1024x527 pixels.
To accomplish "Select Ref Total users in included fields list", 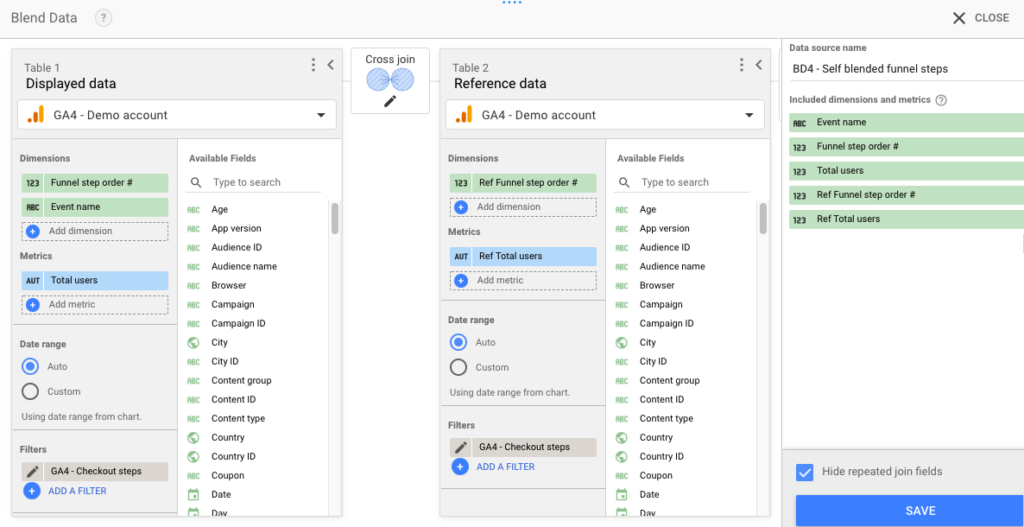I will (x=906, y=219).
